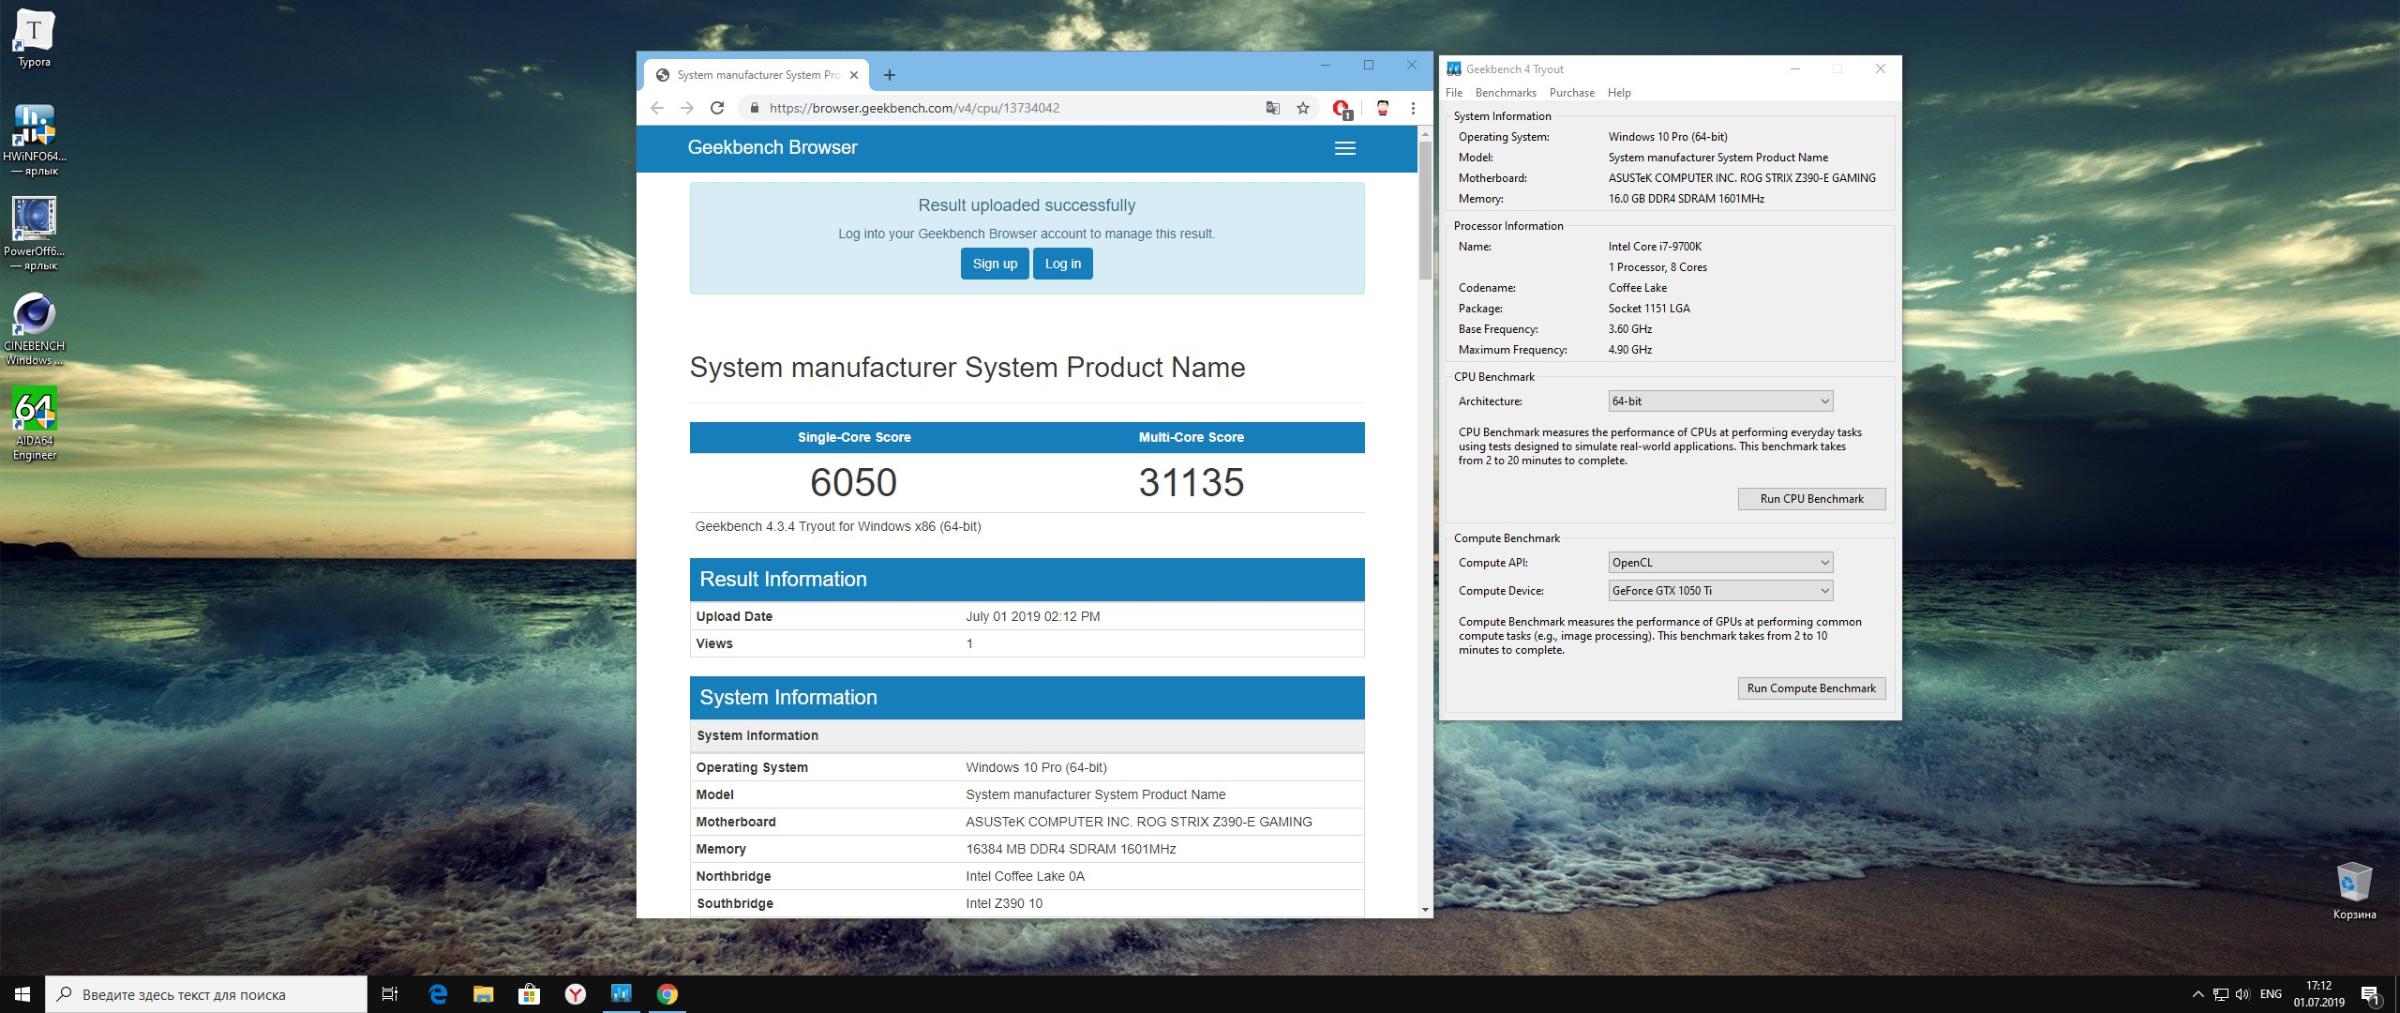Viewport: 2400px width, 1013px height.
Task: Click the browser address bar URL
Action: tap(914, 108)
